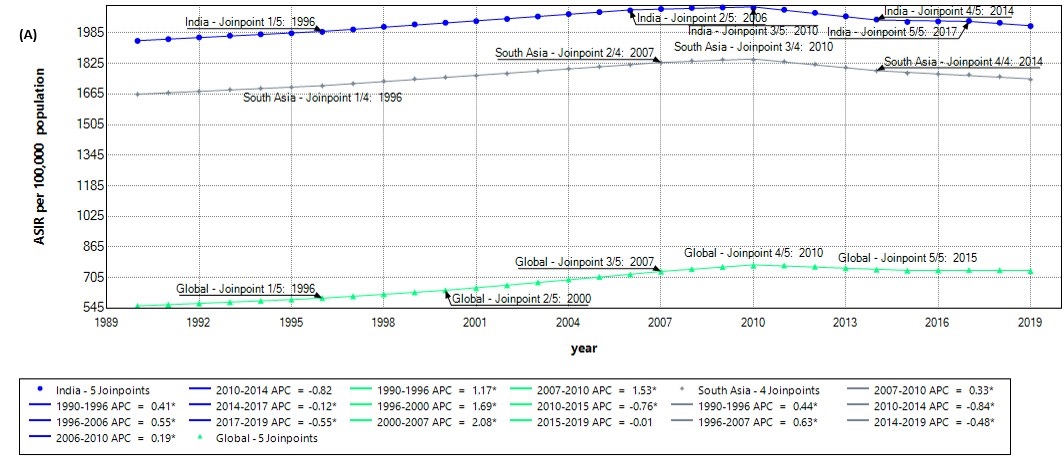Select legend entry '2017-2019 APC = -0.55*'

262,421
